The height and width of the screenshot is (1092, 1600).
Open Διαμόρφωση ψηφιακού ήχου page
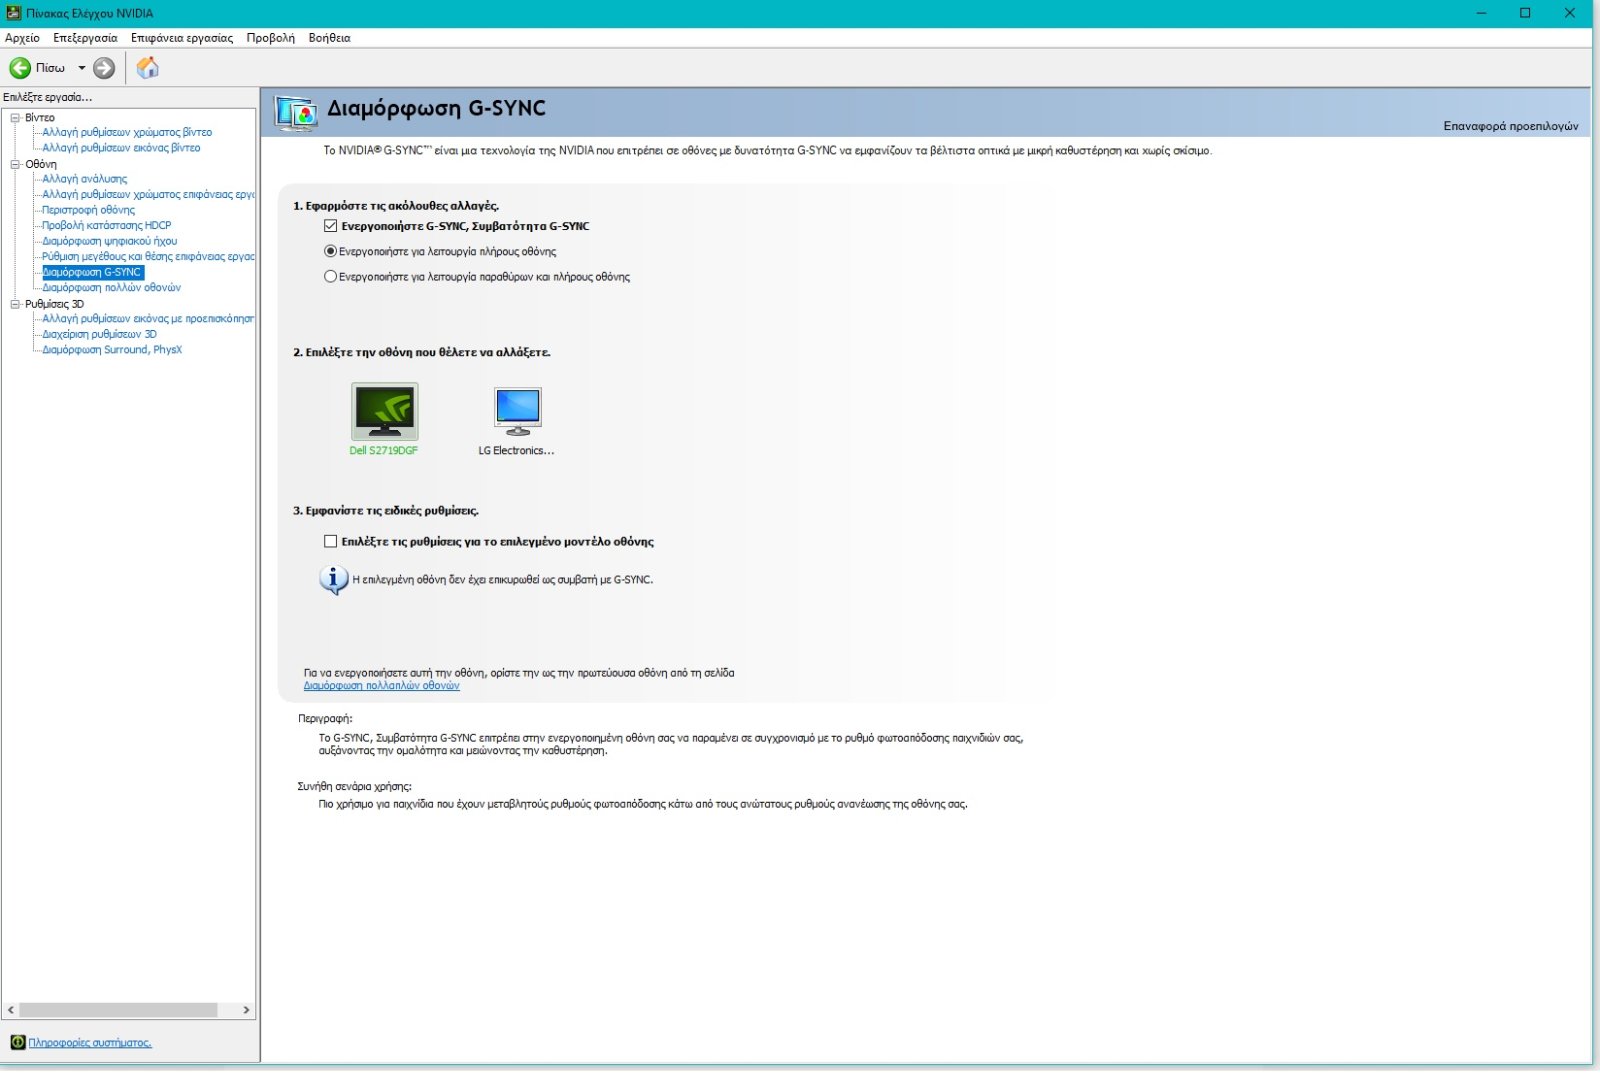pyautogui.click(x=109, y=241)
